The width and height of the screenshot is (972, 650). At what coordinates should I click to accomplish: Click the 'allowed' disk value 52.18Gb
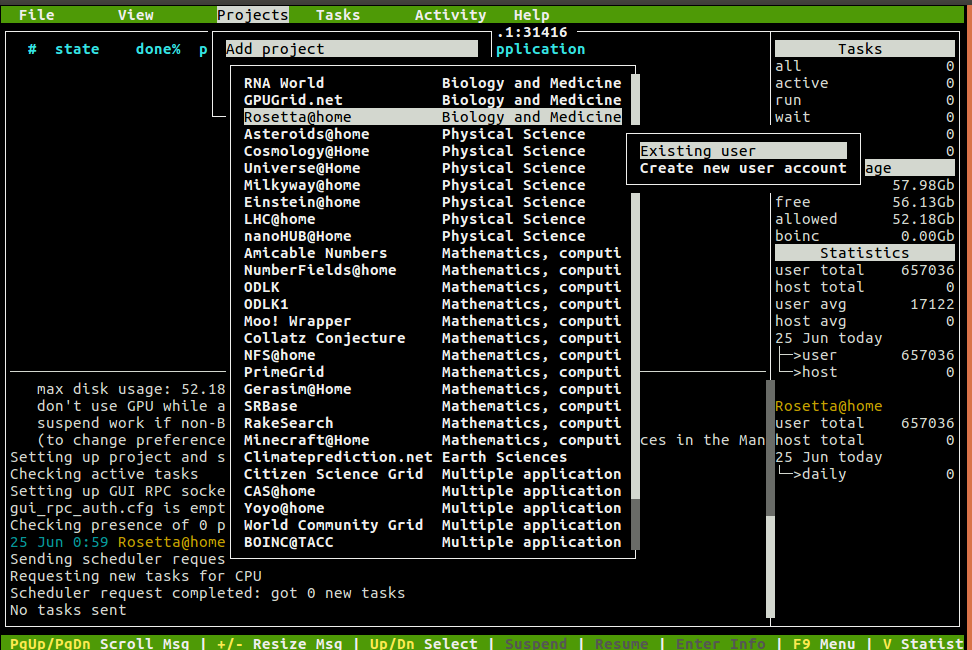[x=923, y=219]
